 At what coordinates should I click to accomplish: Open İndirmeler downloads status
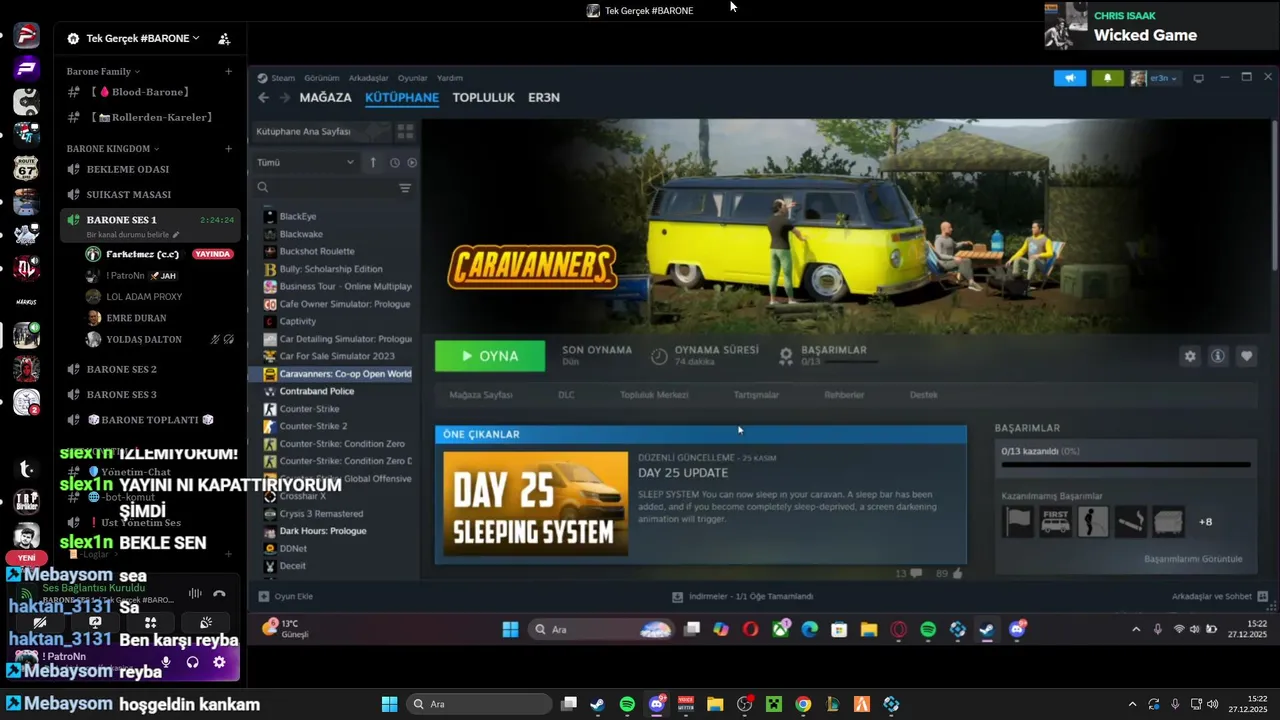[x=743, y=596]
